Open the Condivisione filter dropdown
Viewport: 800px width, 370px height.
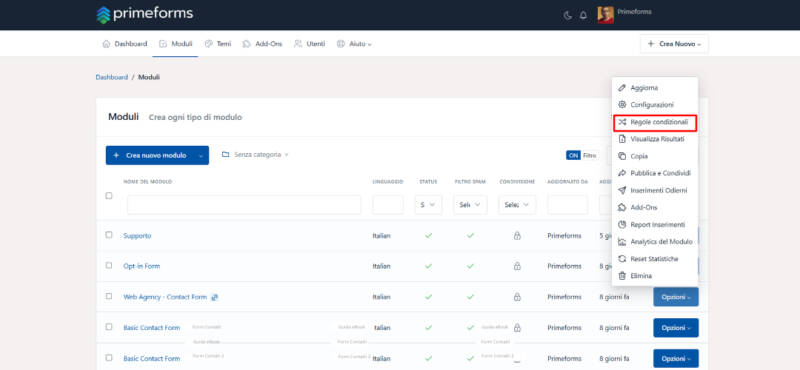point(517,205)
